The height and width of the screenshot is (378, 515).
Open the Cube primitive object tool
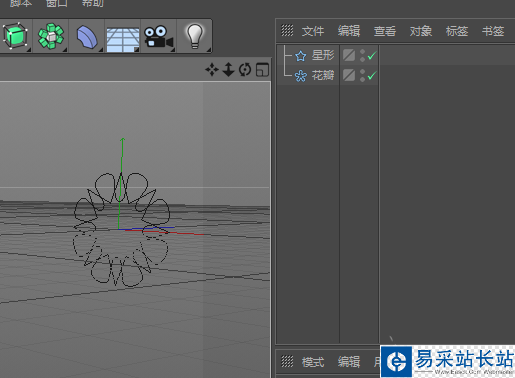coord(15,35)
